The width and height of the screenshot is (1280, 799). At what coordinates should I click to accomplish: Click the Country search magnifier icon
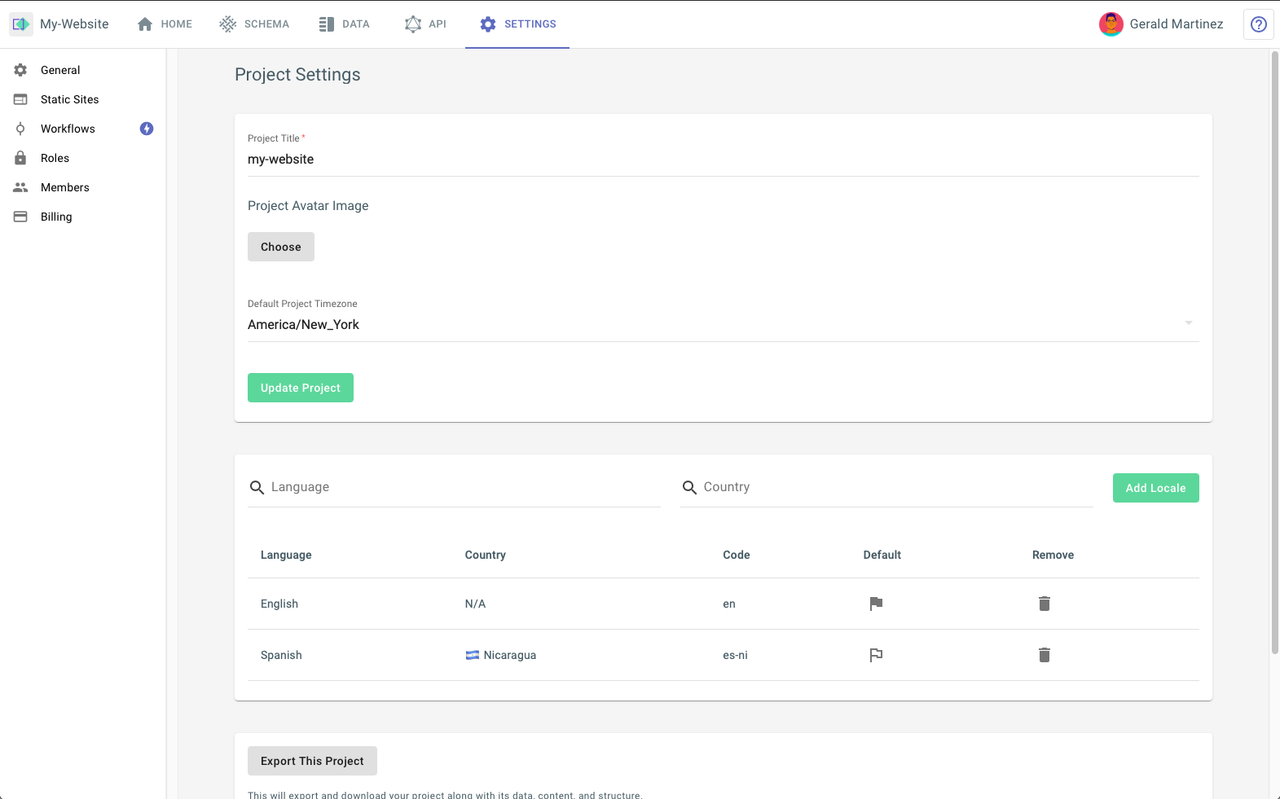pyautogui.click(x=689, y=488)
